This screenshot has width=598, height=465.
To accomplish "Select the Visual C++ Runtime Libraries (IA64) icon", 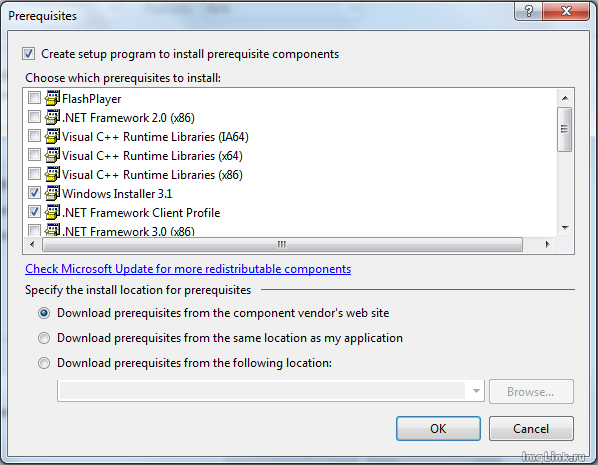I will tap(52, 137).
